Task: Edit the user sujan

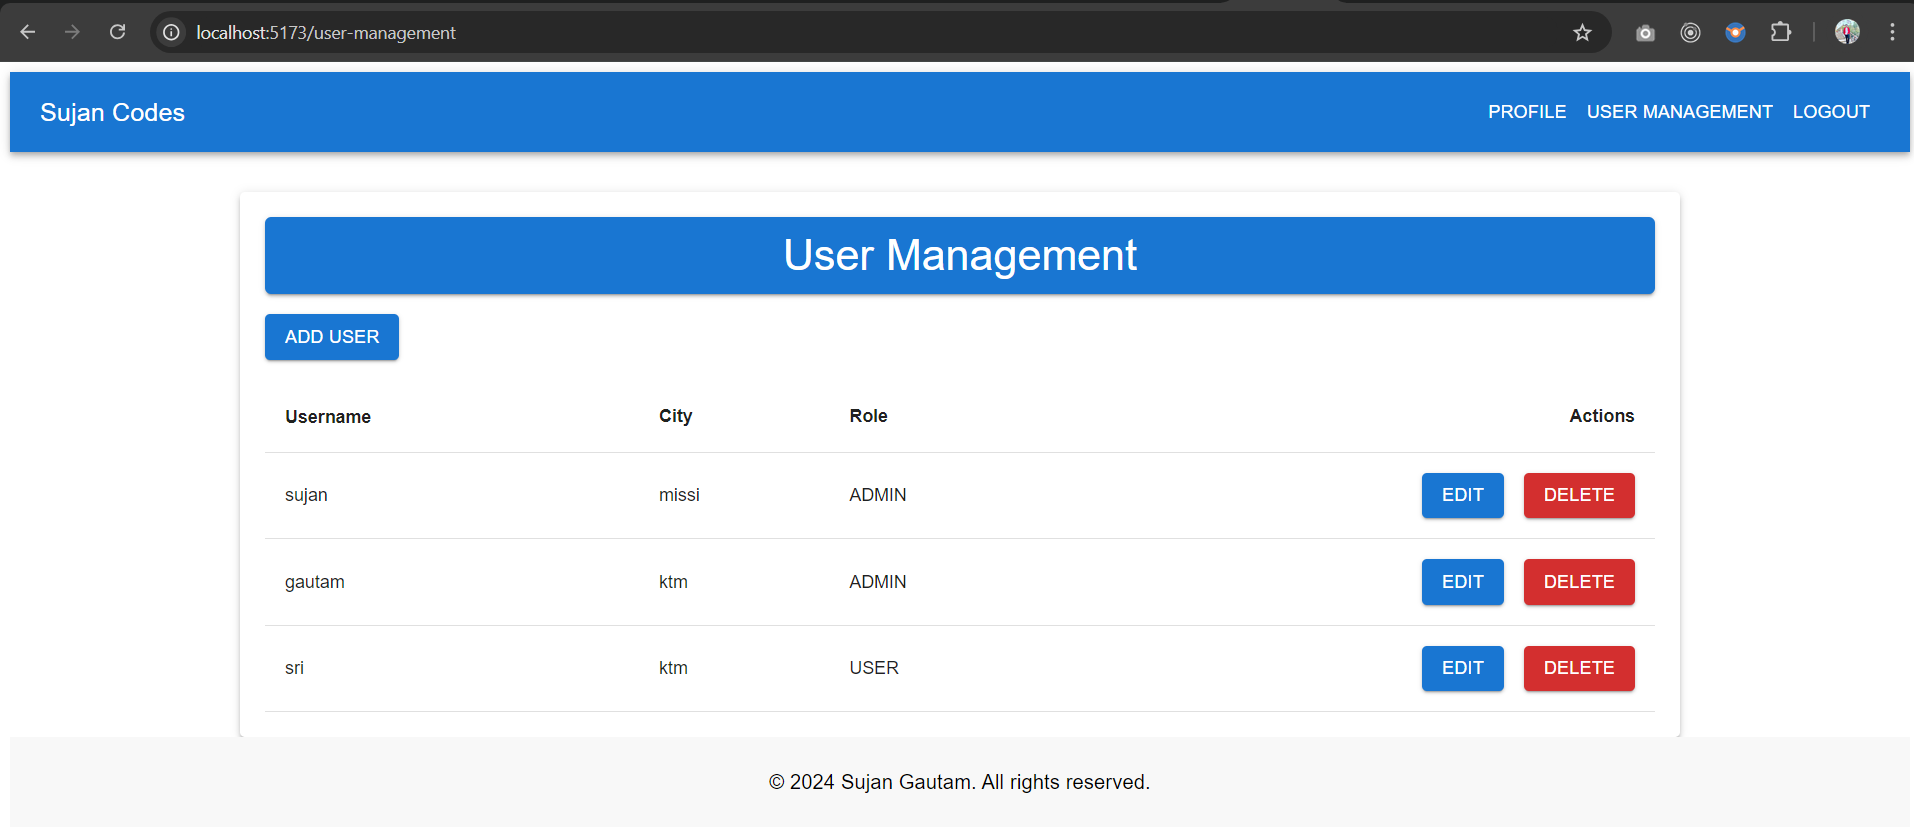Action: [x=1462, y=495]
